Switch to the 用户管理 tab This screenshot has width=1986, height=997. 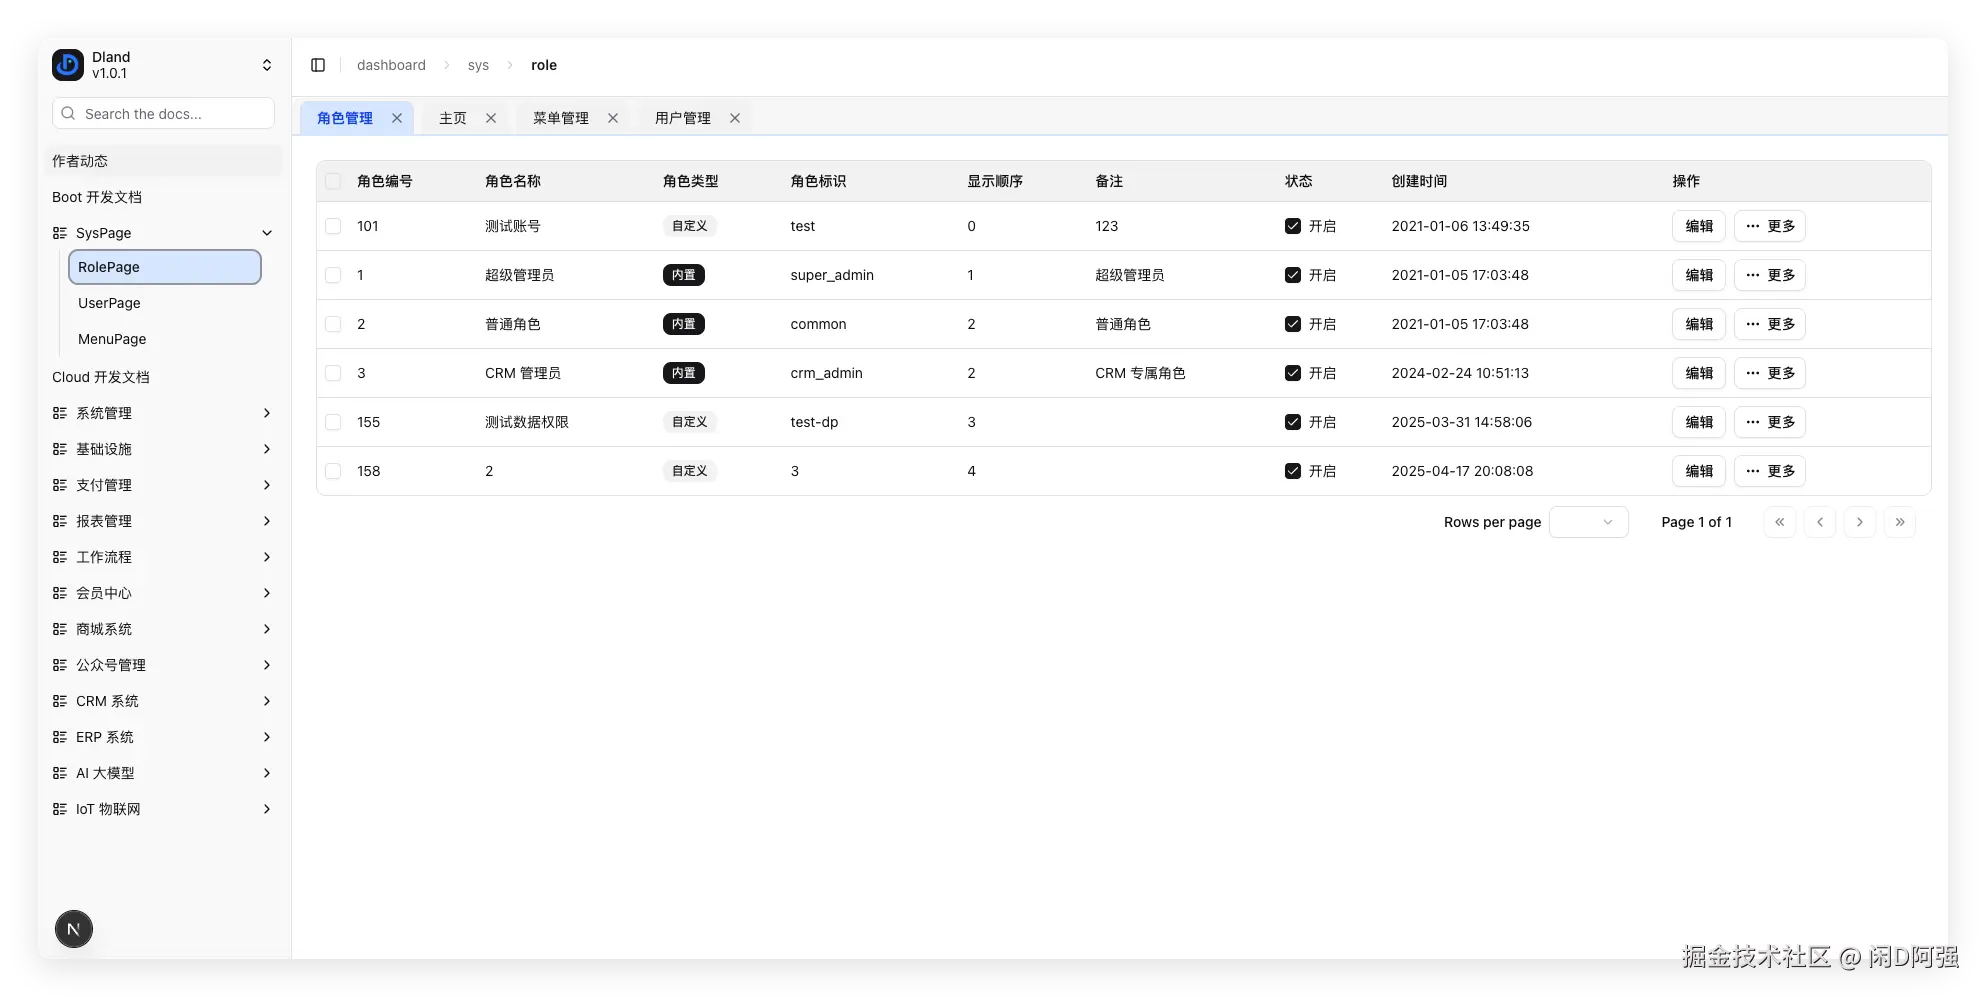pyautogui.click(x=683, y=117)
